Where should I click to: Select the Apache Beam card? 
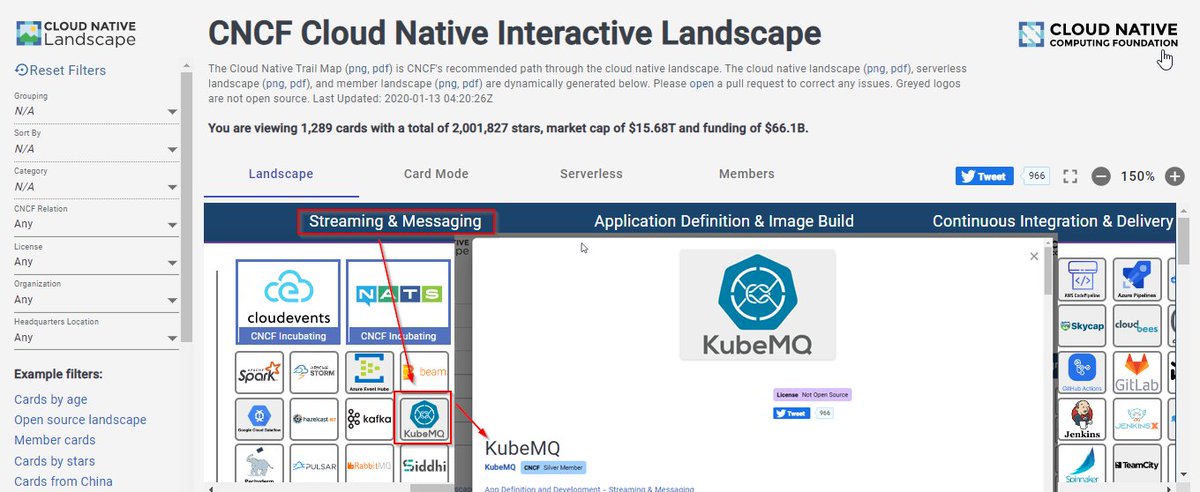(x=425, y=372)
